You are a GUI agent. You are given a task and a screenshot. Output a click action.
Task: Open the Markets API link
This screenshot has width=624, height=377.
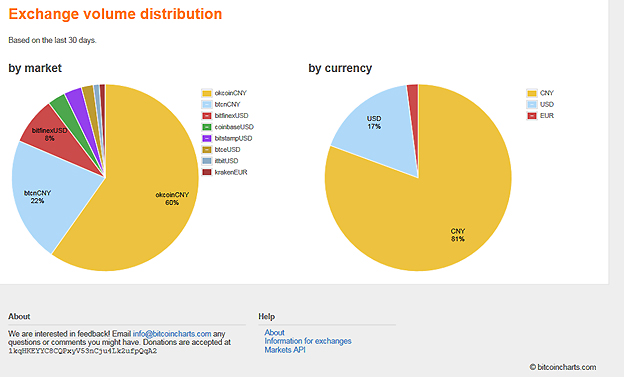click(x=285, y=350)
